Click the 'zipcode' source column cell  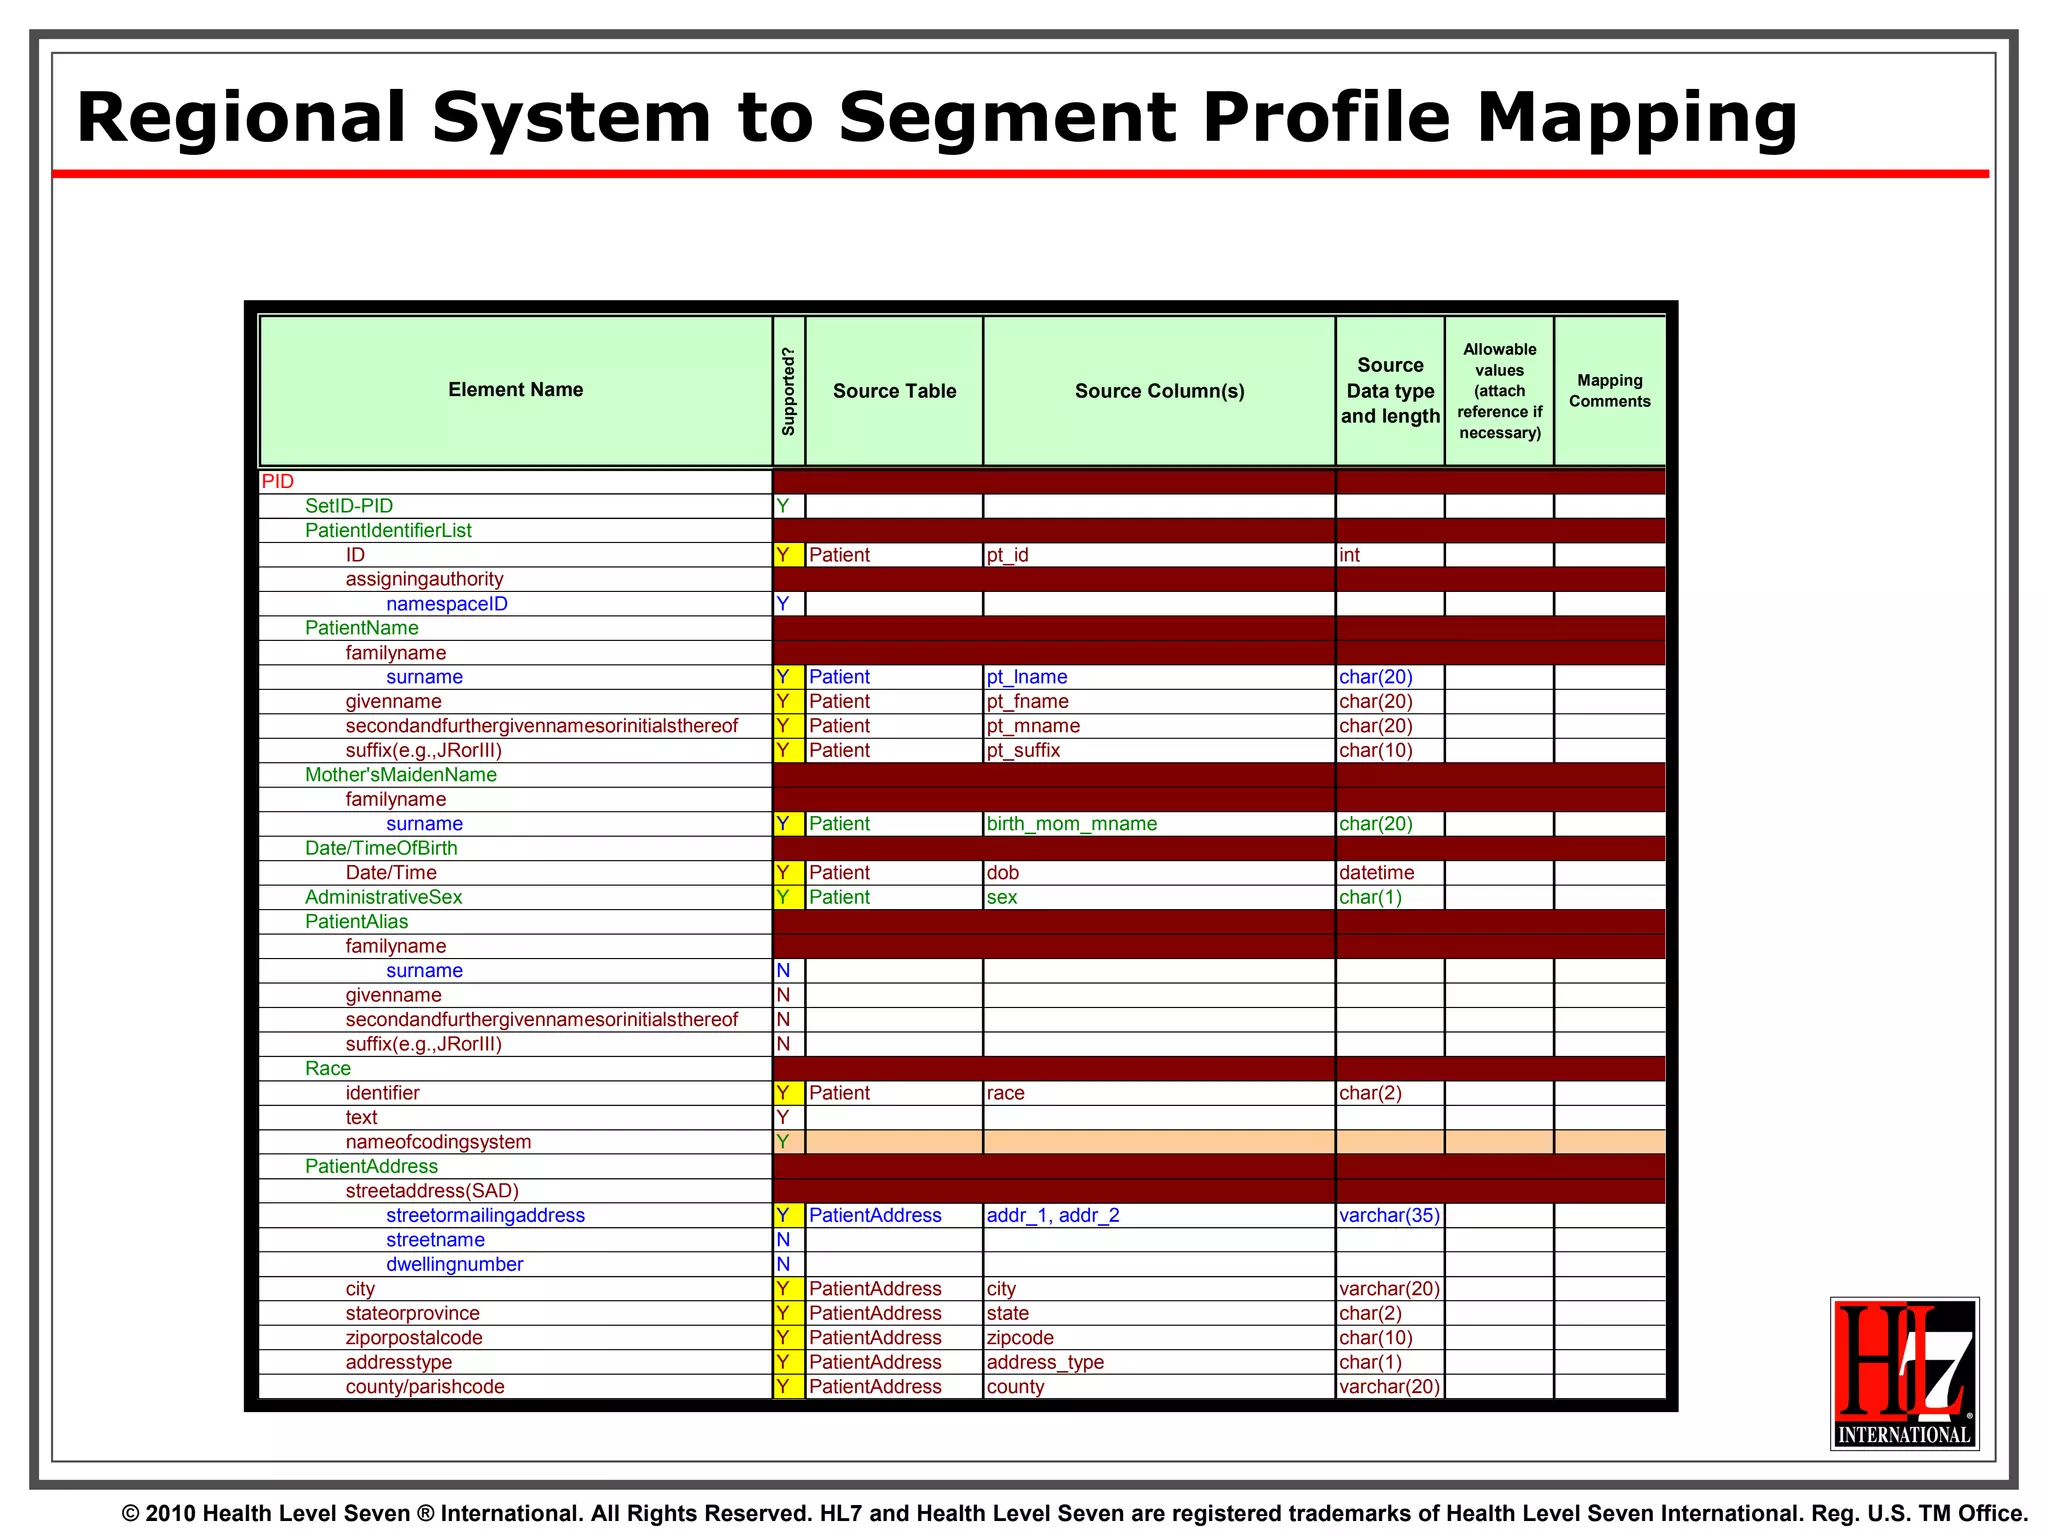(1159, 1338)
